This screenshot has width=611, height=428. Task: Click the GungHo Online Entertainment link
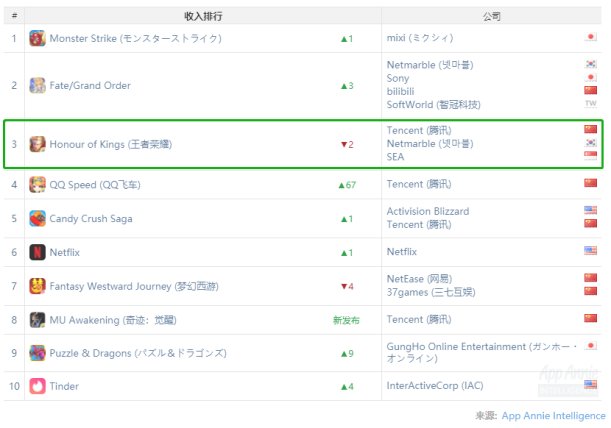[482, 352]
